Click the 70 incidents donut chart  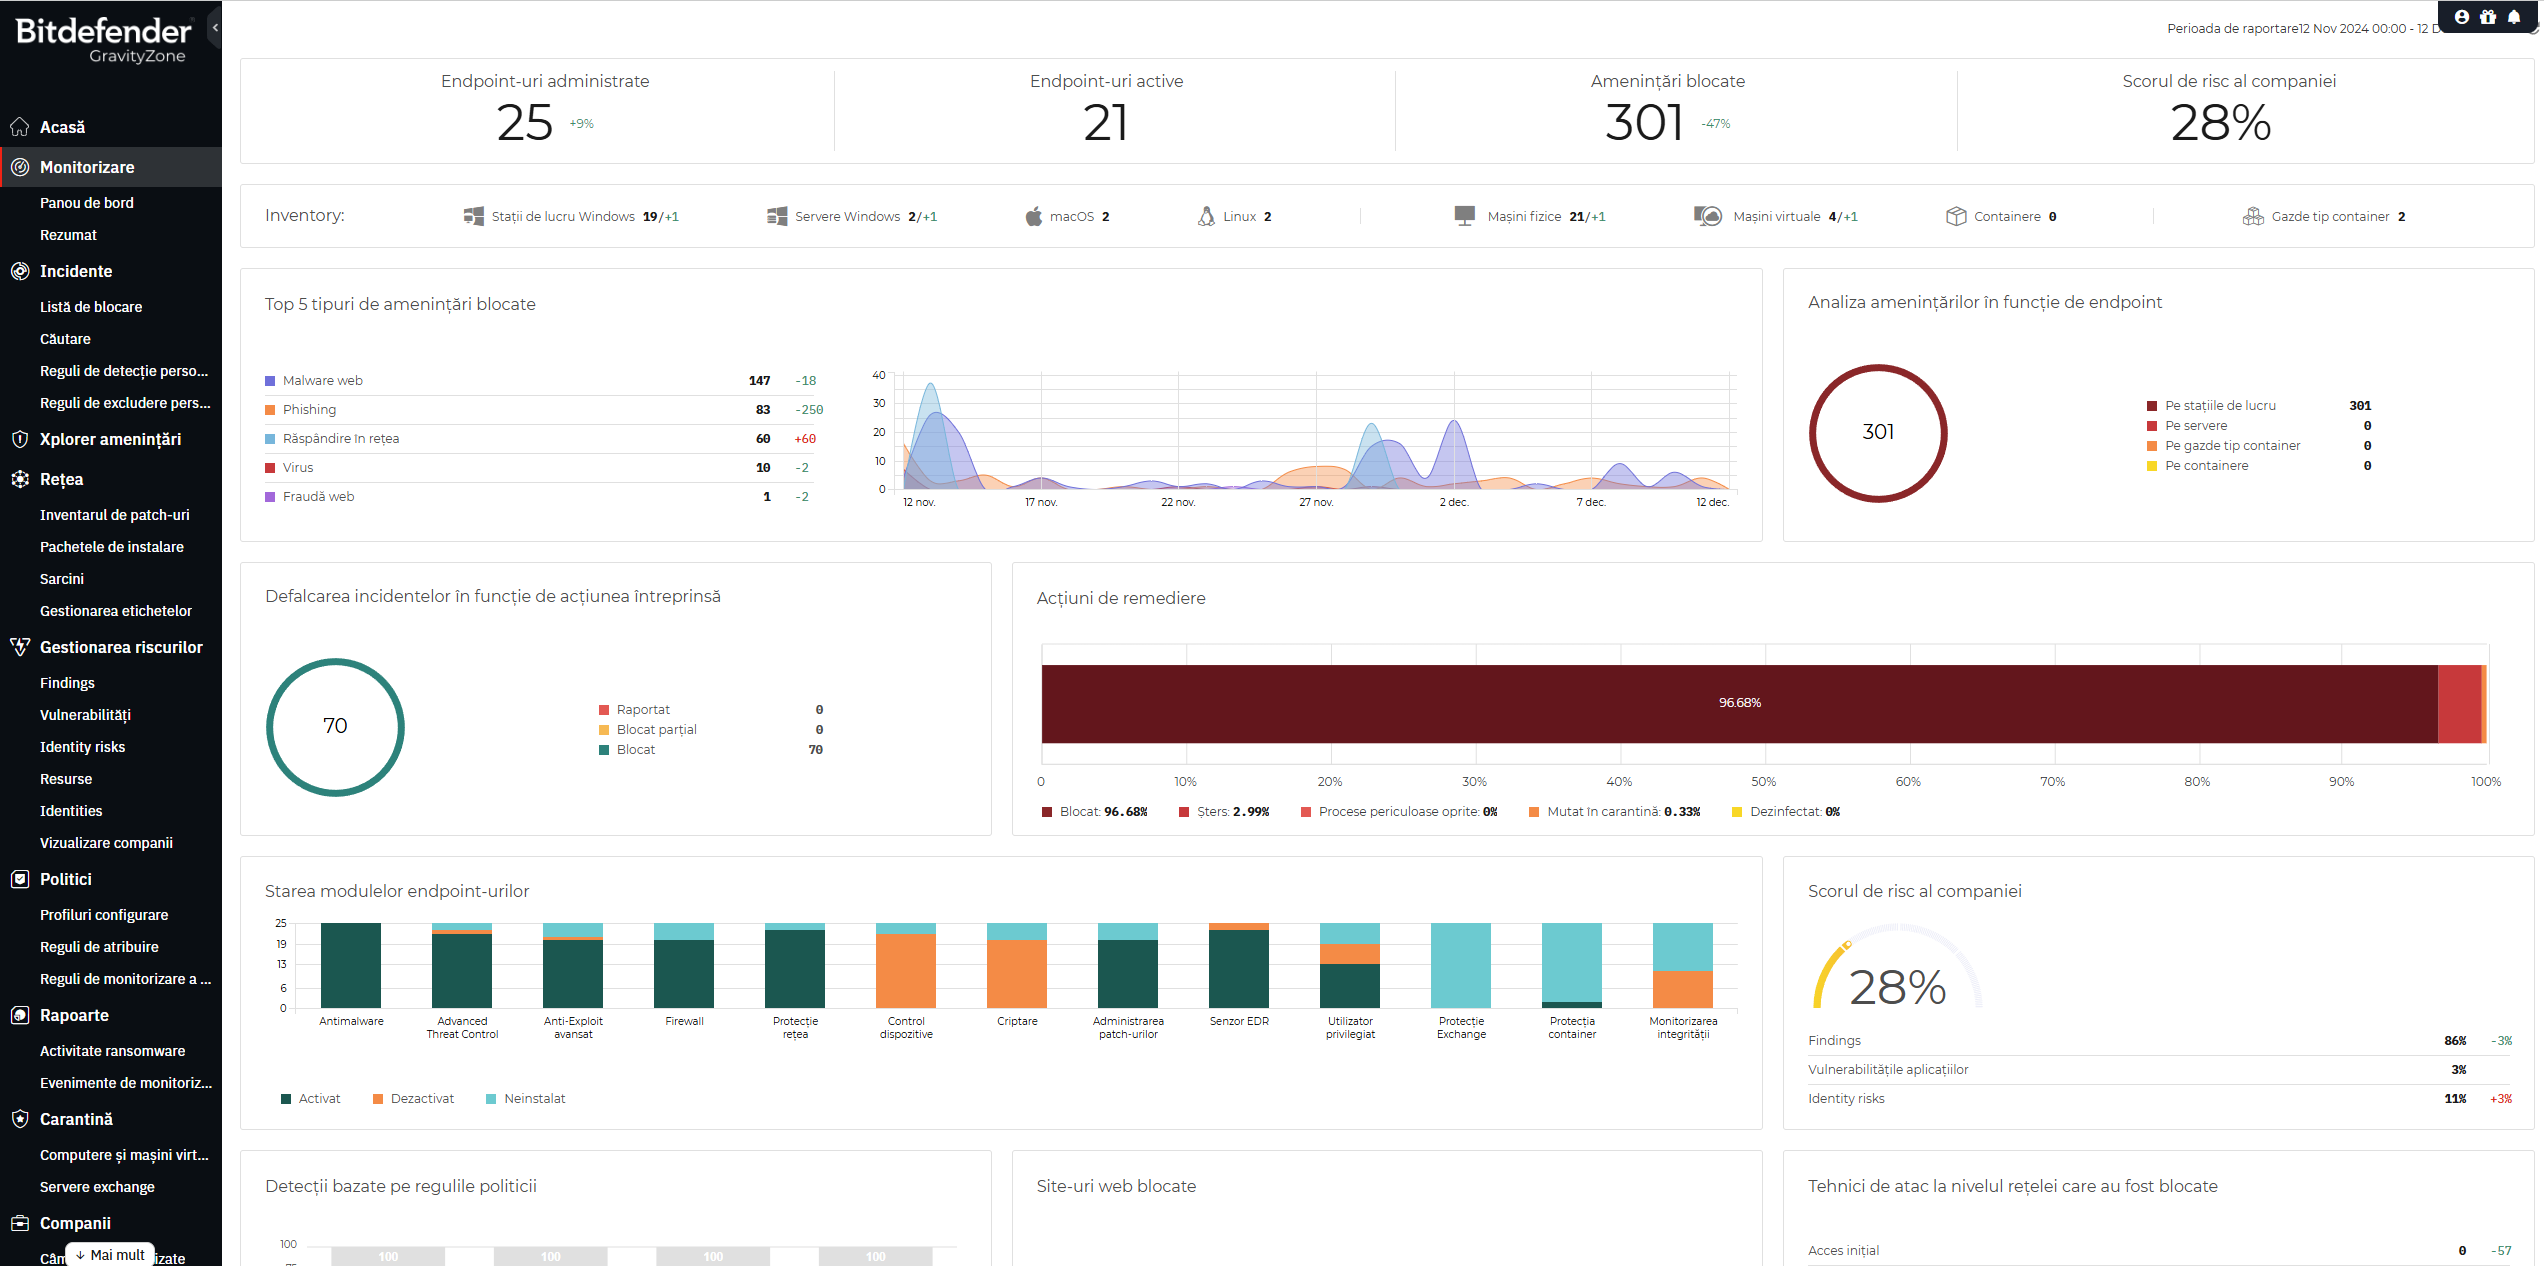[335, 727]
